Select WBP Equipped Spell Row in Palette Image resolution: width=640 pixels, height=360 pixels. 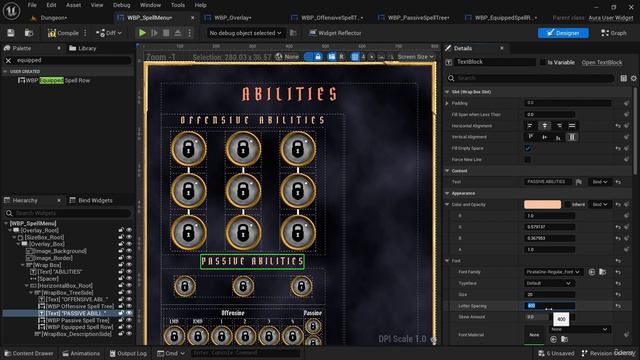point(54,80)
